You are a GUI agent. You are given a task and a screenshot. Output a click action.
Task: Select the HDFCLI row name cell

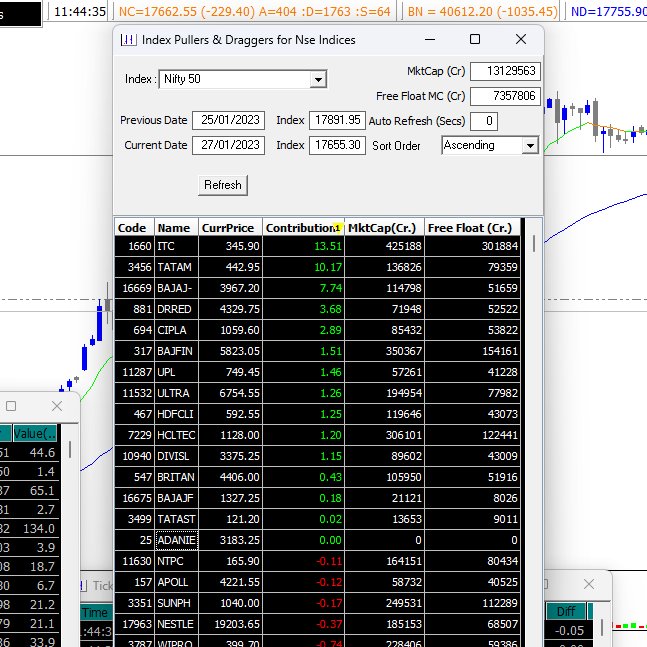[x=177, y=414]
